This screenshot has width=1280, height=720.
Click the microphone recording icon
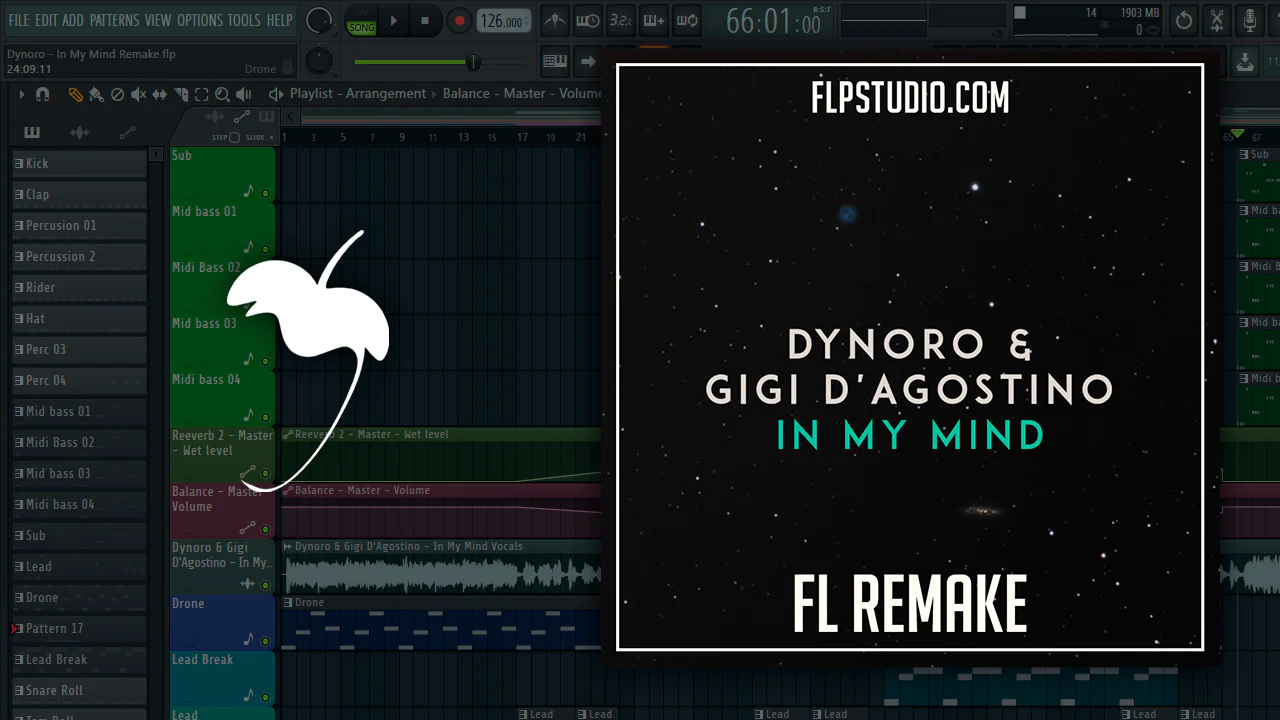[x=1250, y=21]
